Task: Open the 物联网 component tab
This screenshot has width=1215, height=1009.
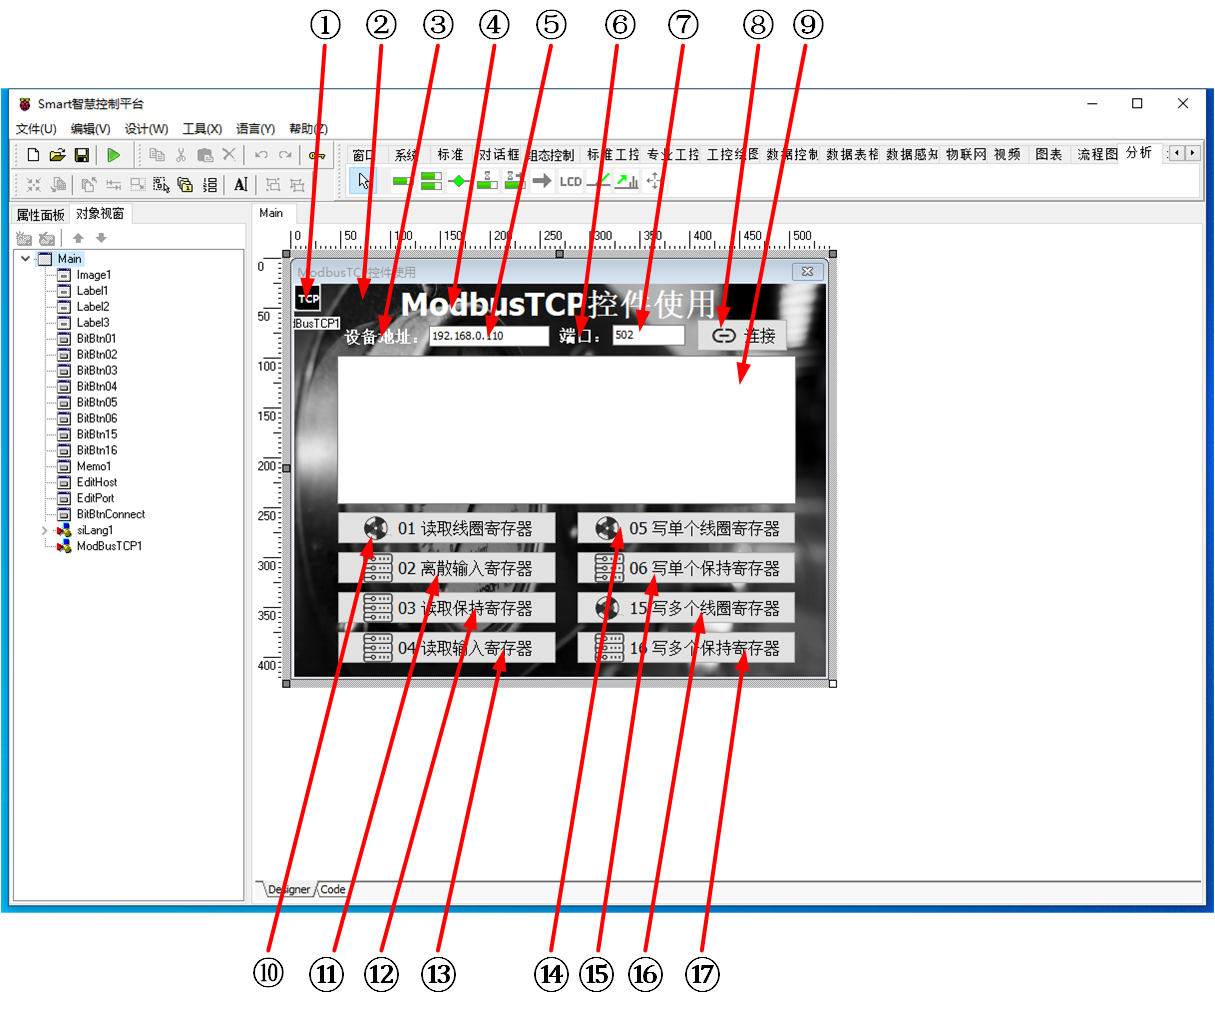Action: point(966,154)
